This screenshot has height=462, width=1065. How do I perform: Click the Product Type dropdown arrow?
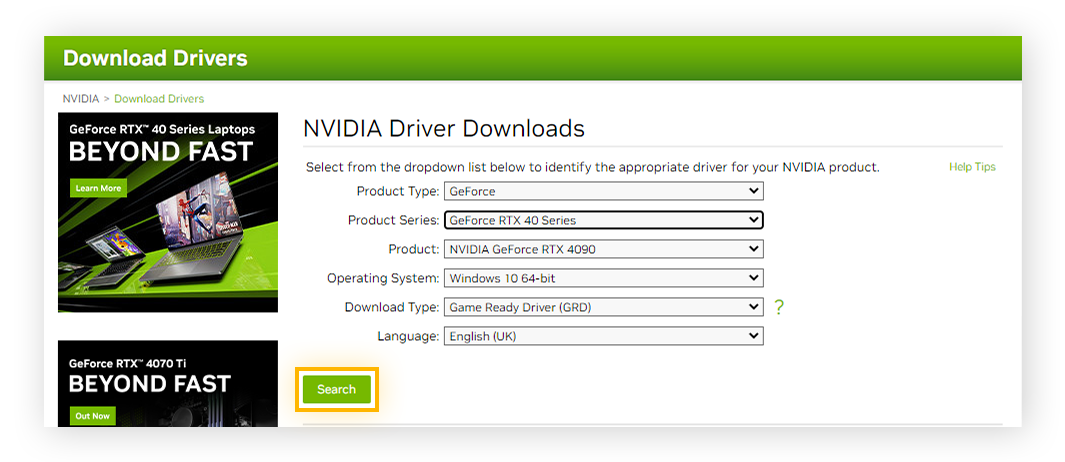753,192
